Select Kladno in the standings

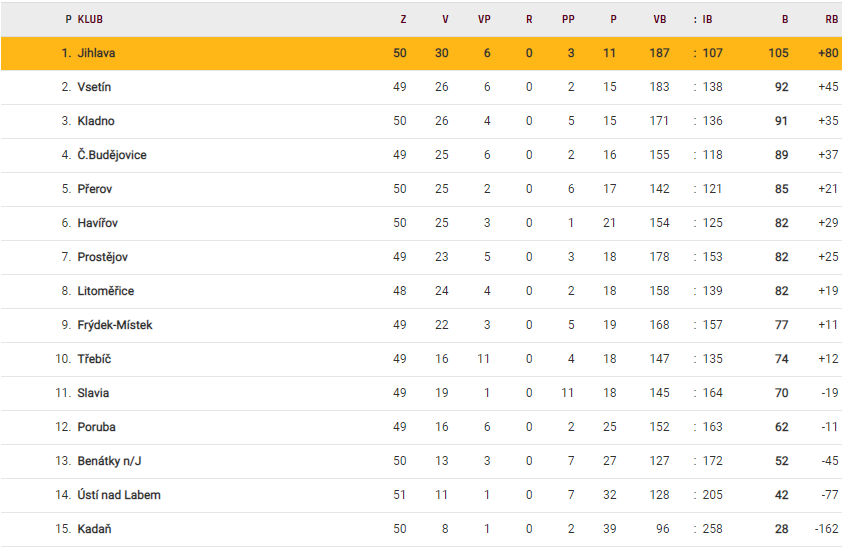coord(96,121)
